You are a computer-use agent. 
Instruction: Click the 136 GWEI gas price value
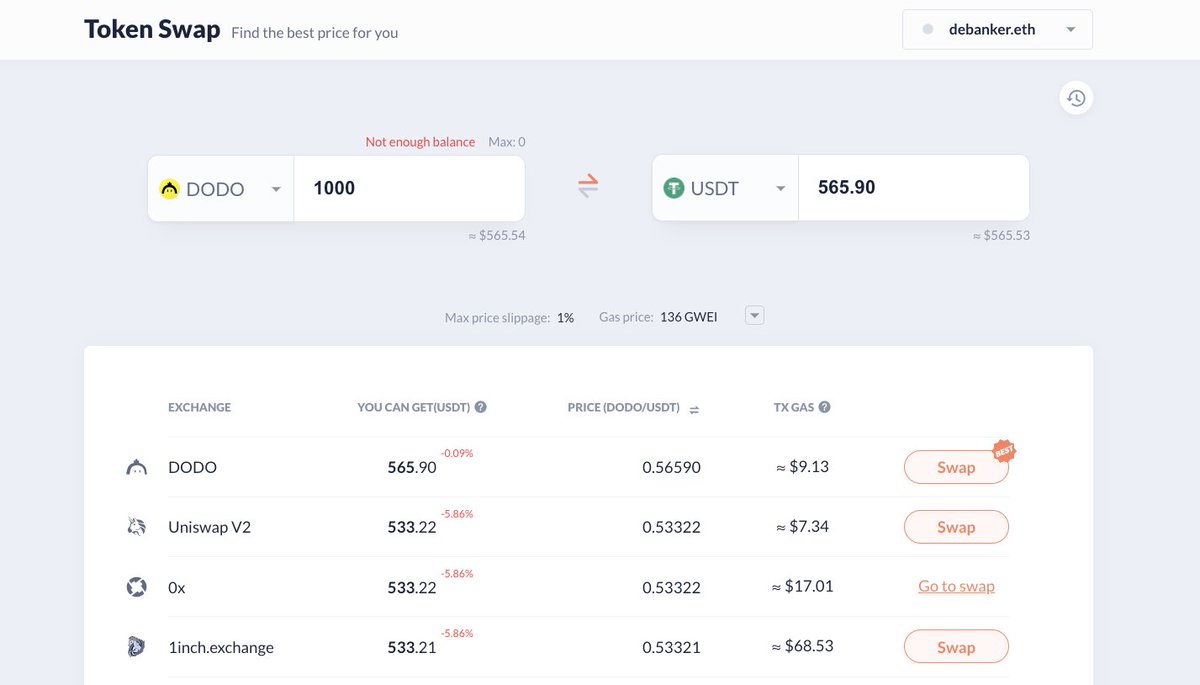coord(689,317)
